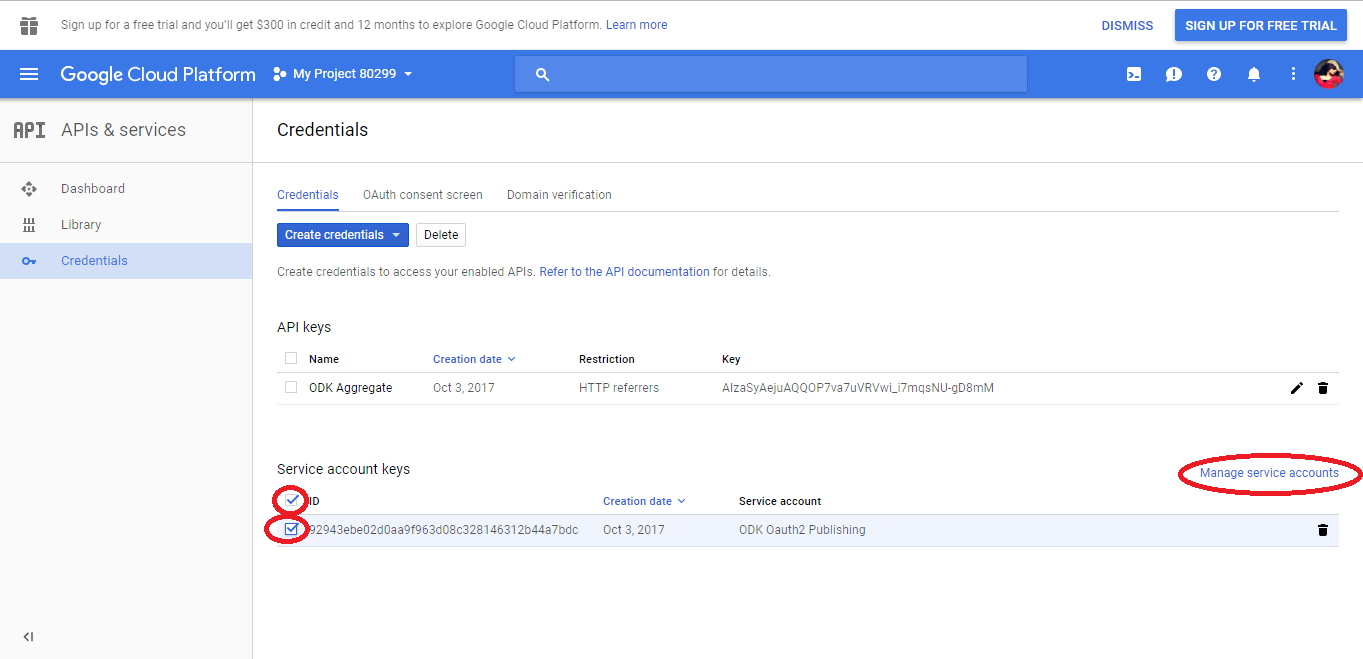
Task: Switch to Domain verification tab
Action: (x=559, y=195)
